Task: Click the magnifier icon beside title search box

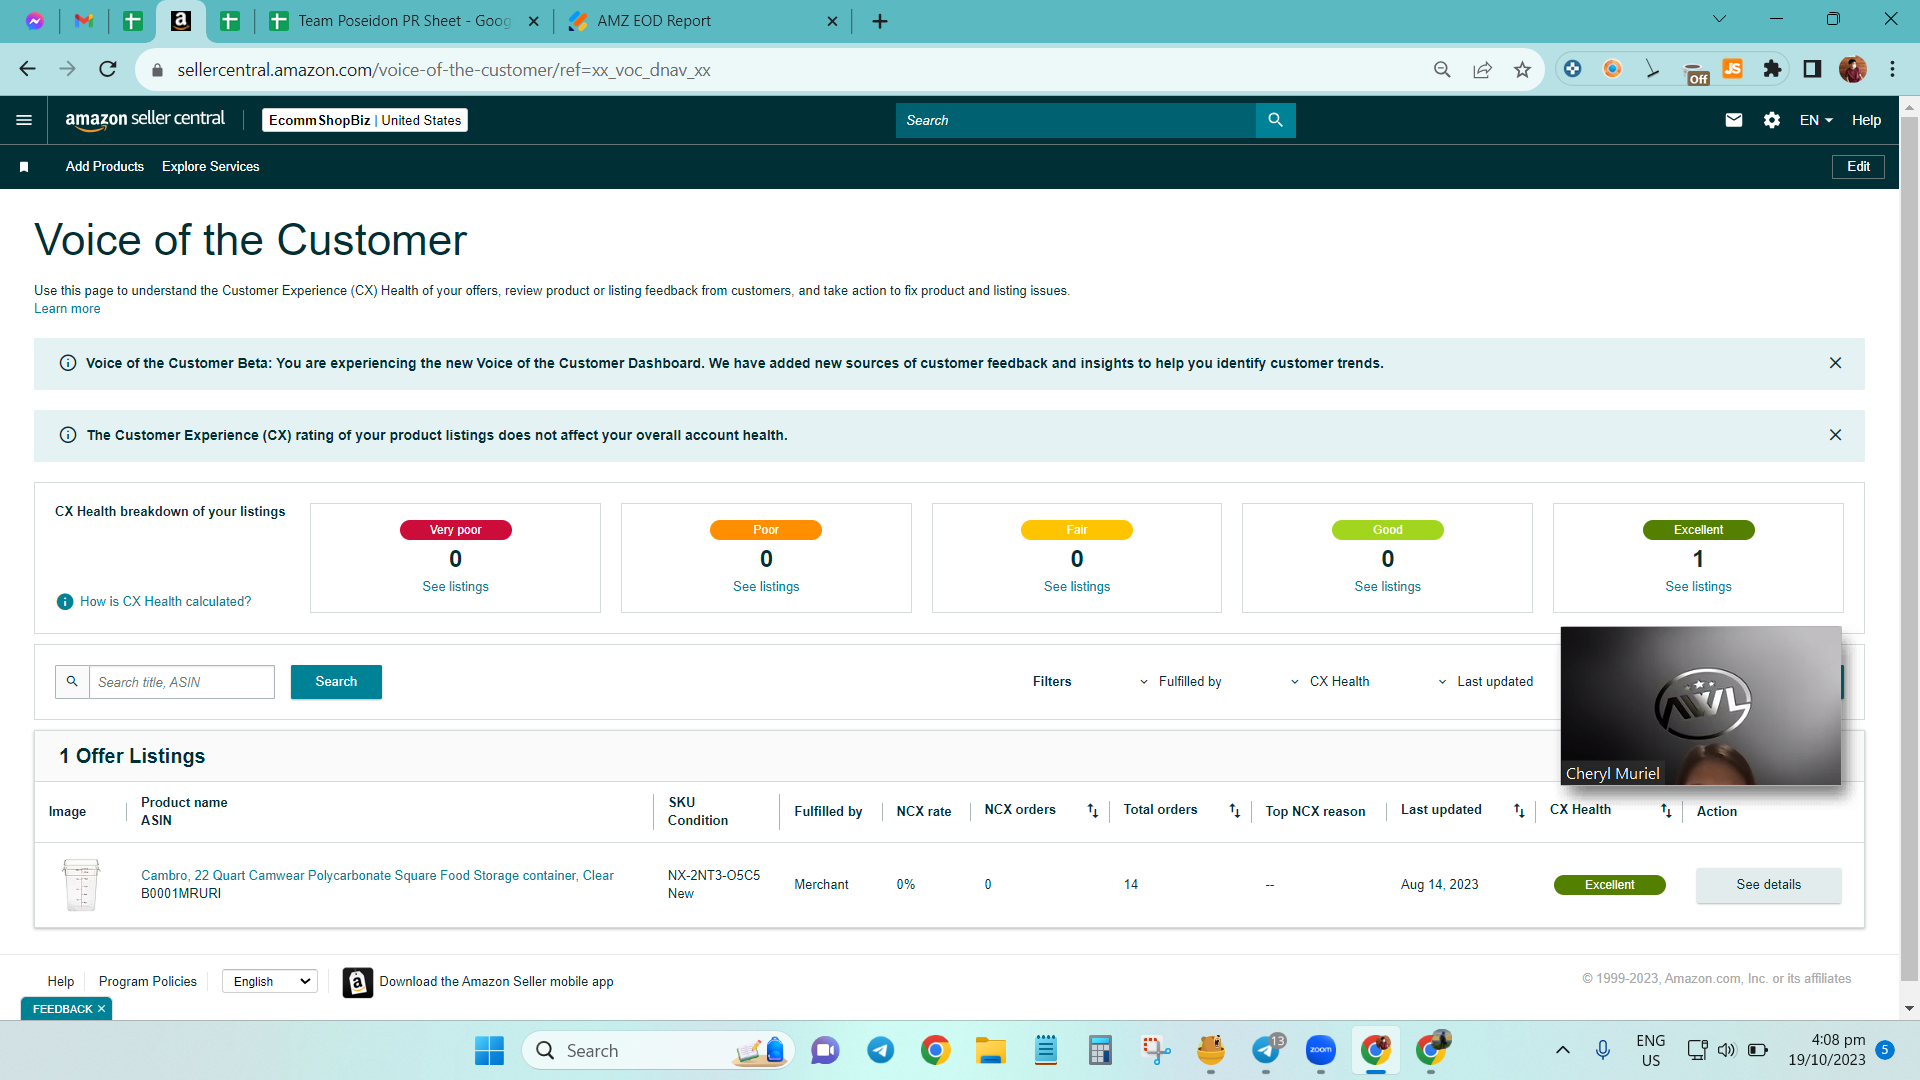Action: click(72, 682)
